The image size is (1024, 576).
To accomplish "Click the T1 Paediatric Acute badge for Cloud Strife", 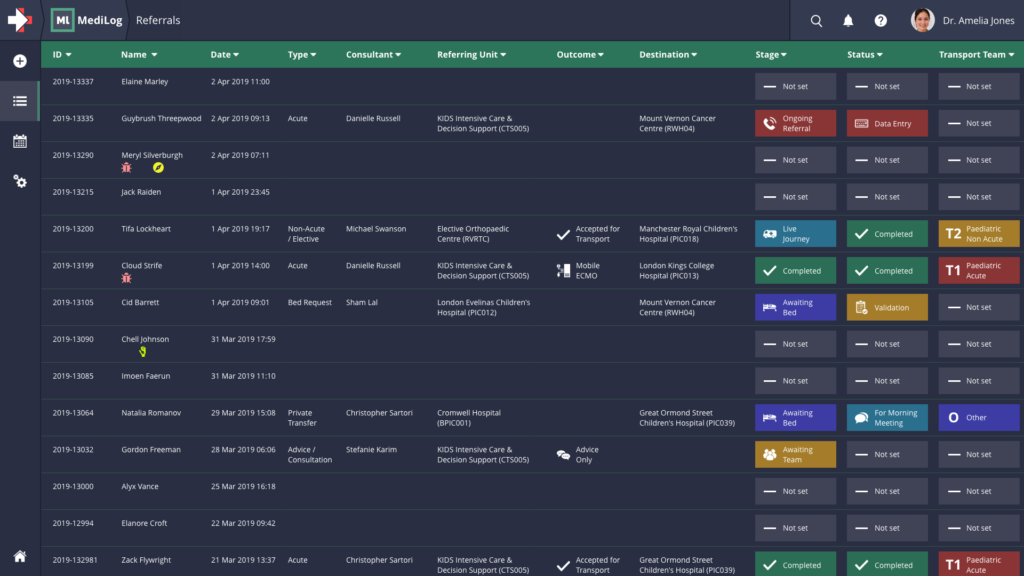I will coord(978,270).
